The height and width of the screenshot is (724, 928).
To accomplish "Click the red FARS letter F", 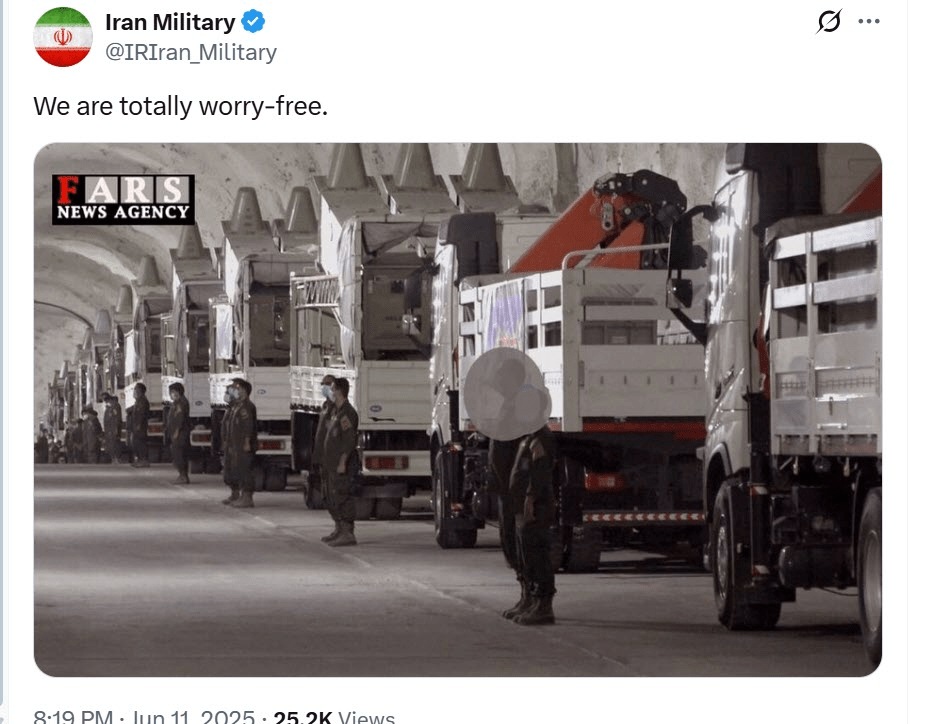I will (x=68, y=190).
